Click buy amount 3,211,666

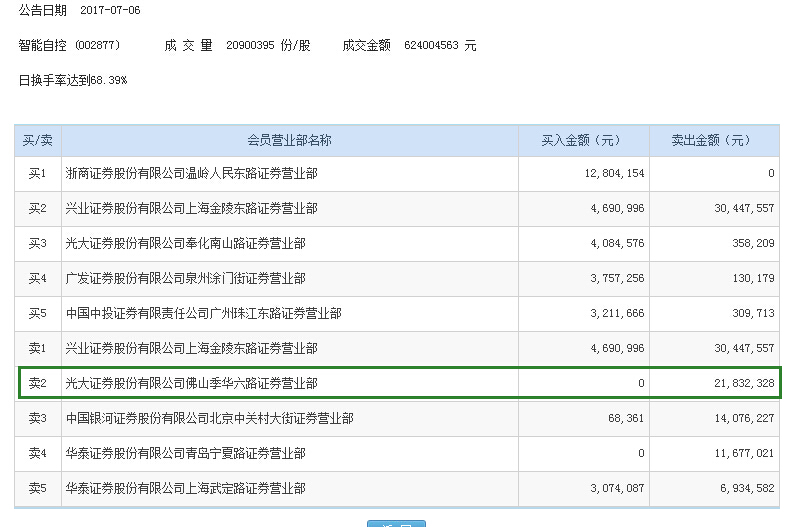coord(617,313)
